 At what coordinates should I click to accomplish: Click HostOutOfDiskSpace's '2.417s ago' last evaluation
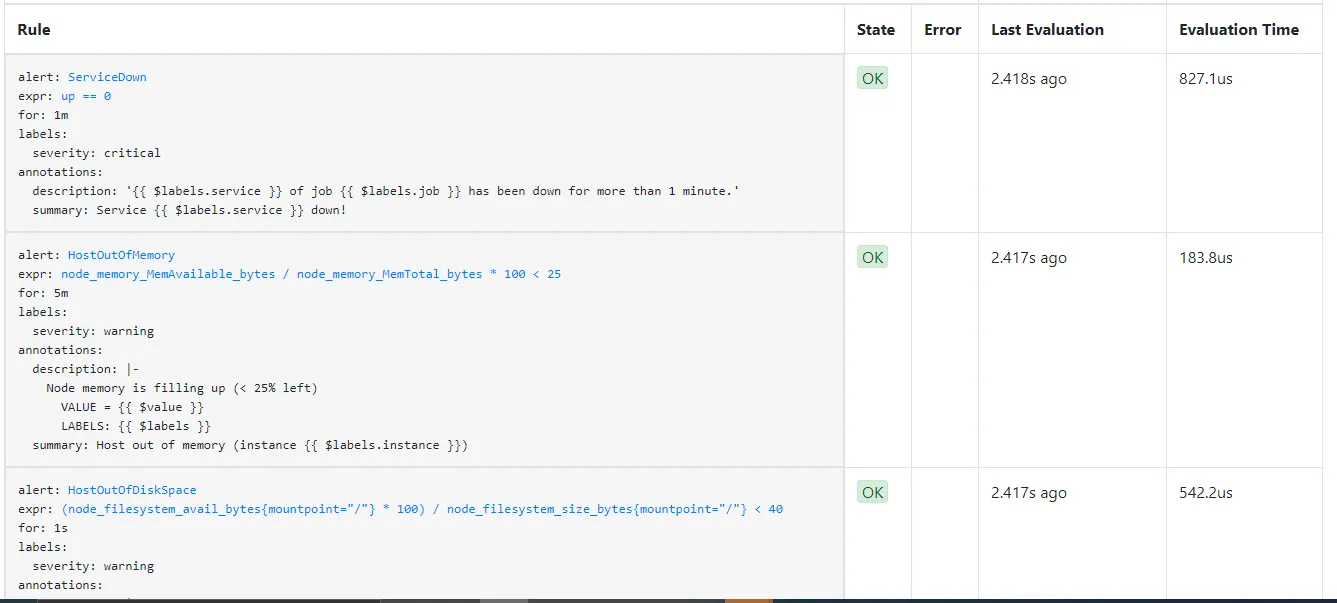[1028, 493]
